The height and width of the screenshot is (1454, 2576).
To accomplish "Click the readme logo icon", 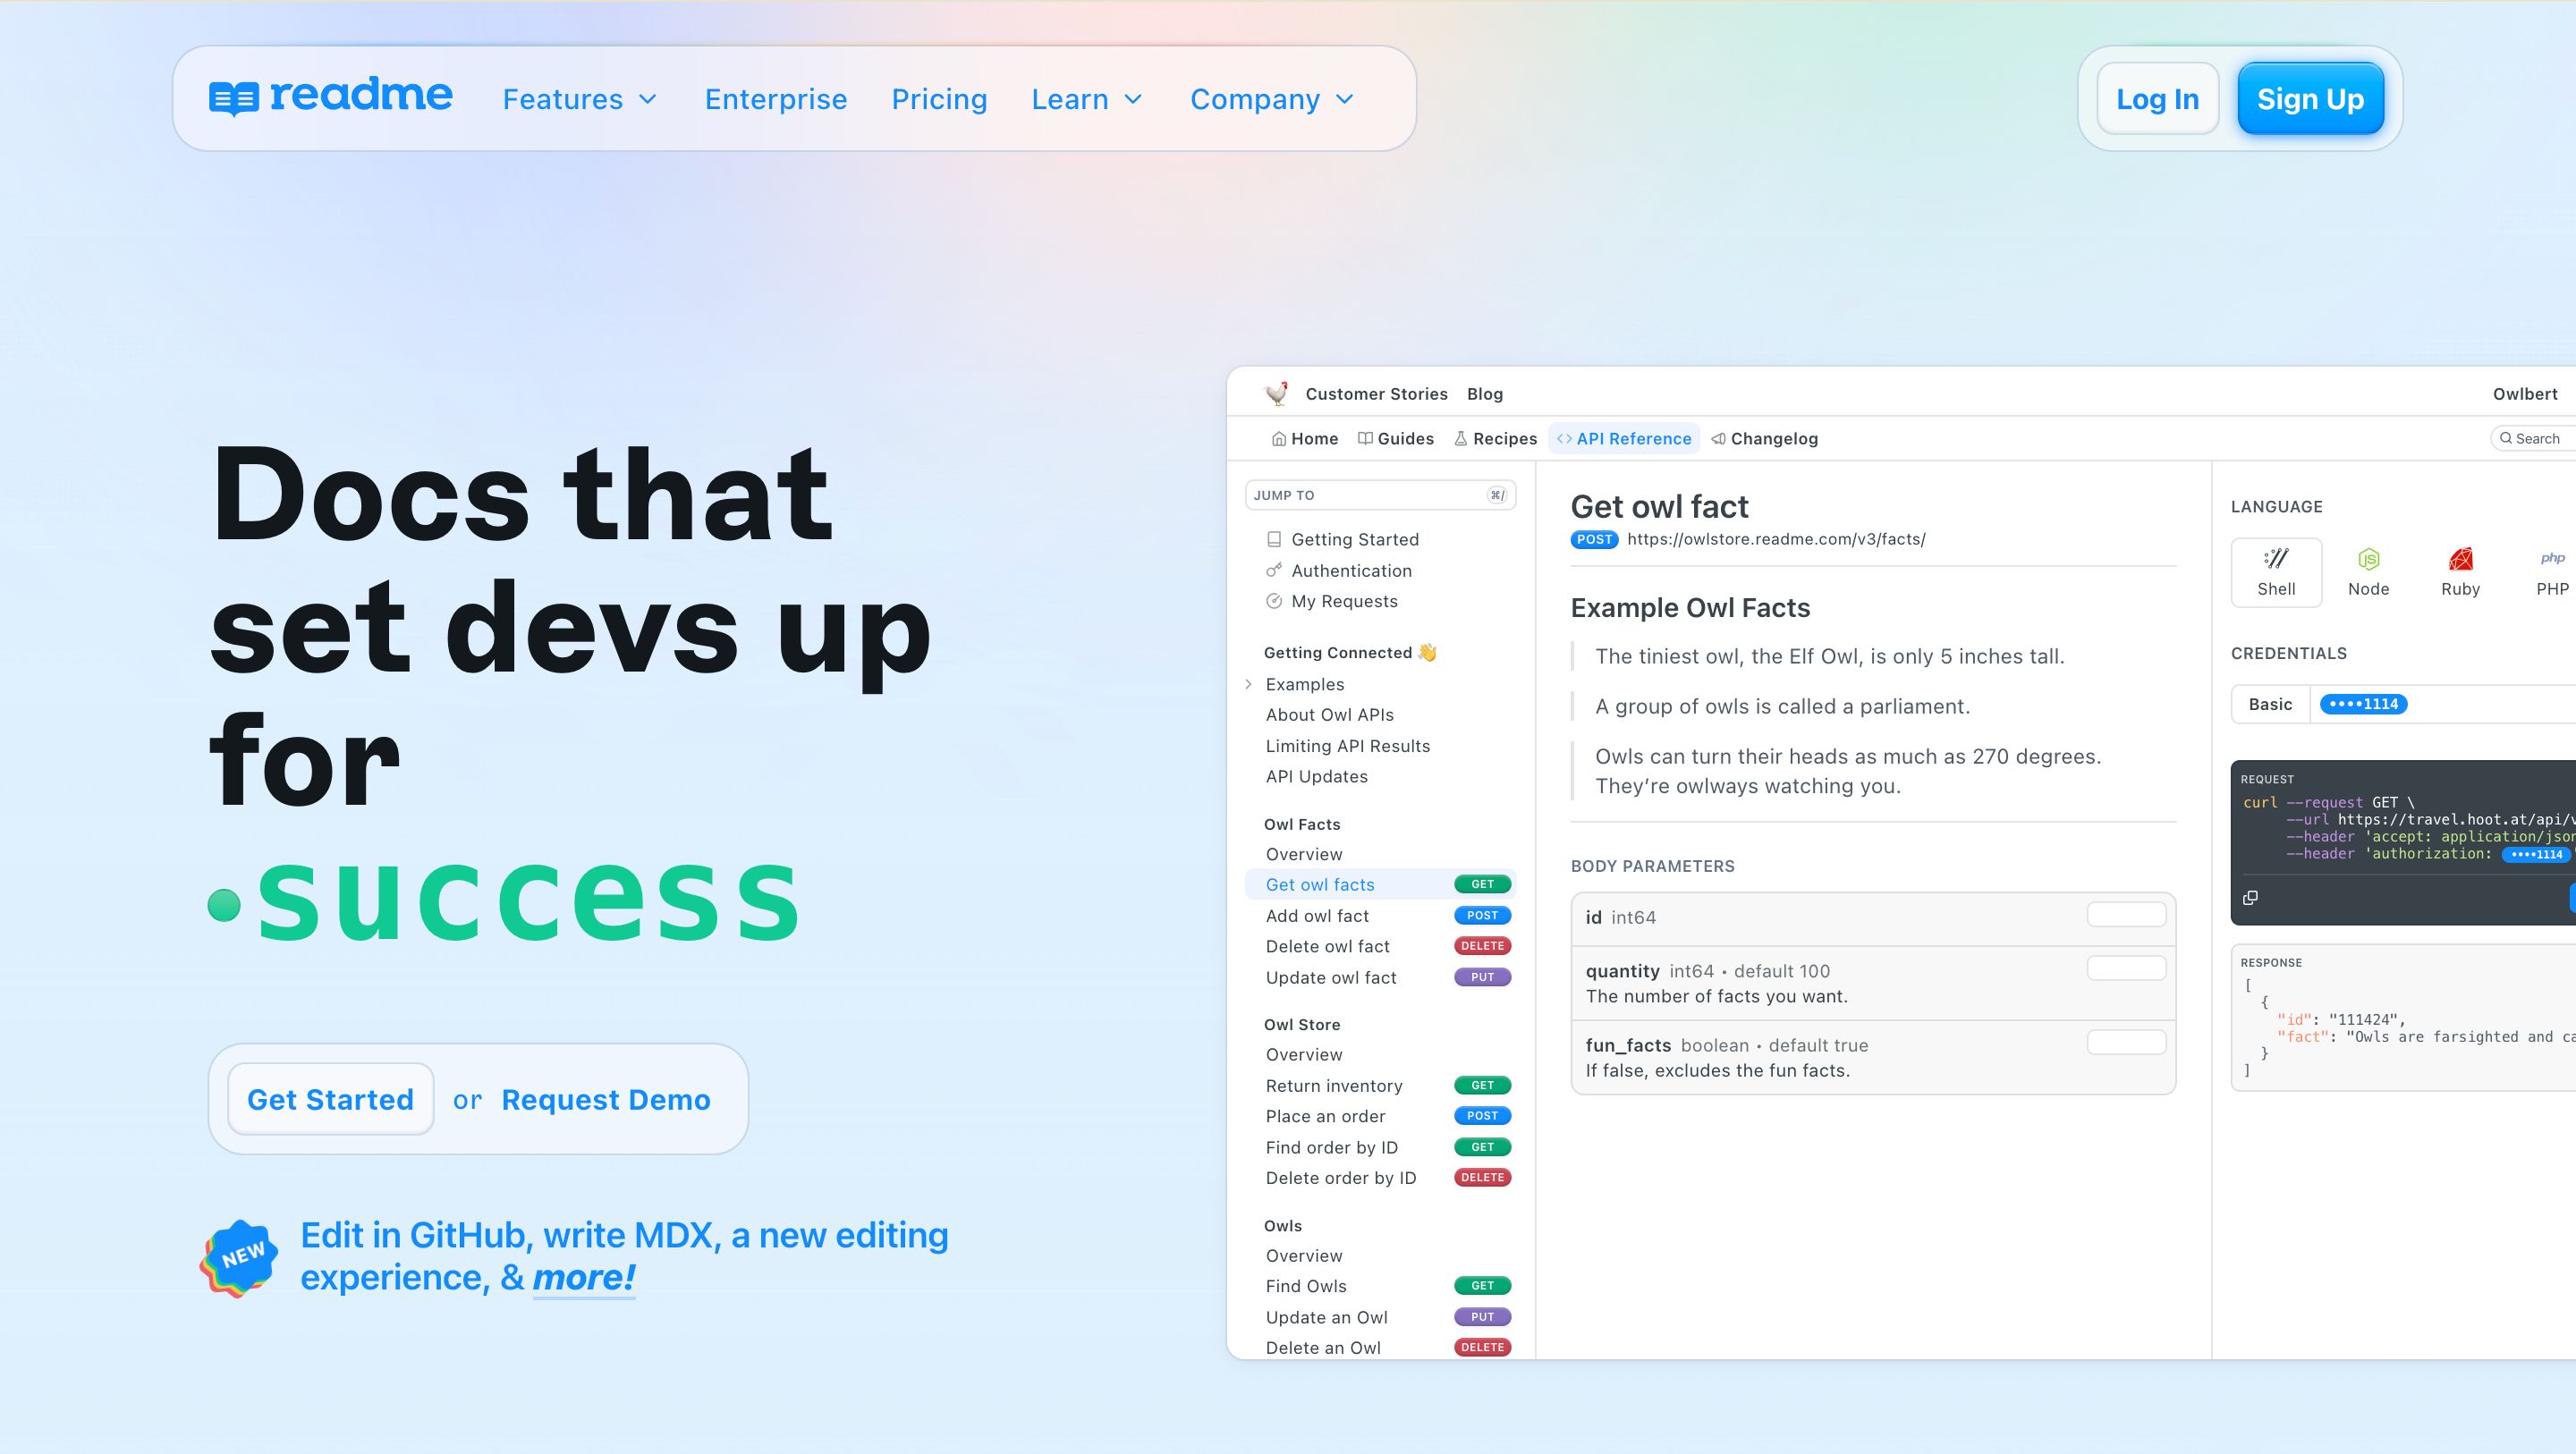I will tap(233, 98).
